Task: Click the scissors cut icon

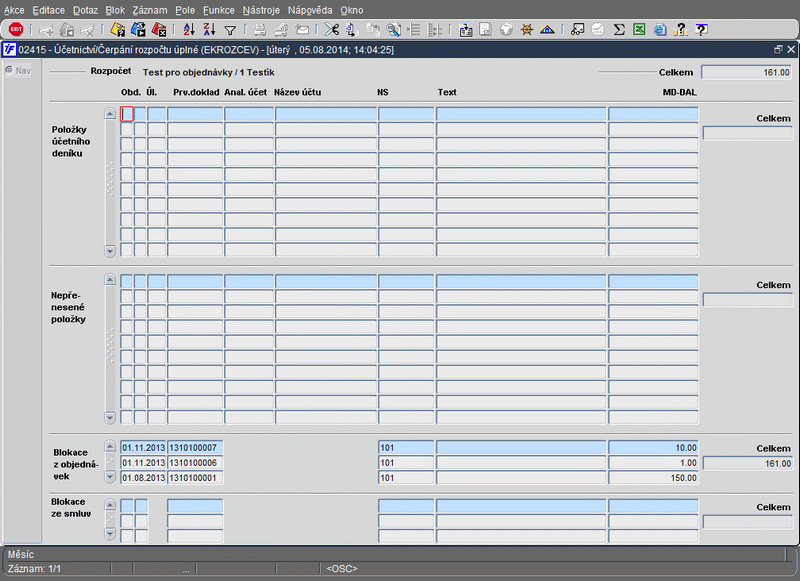Action: point(332,30)
